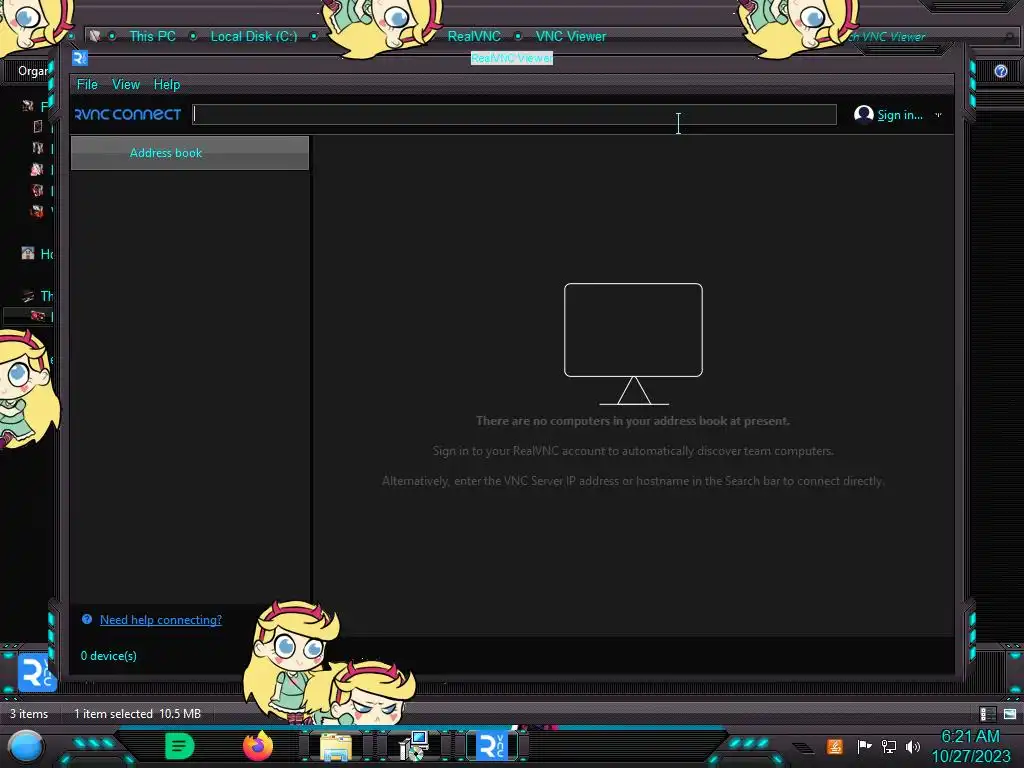
Task: Open the View menu in VNC Viewer
Action: point(125,84)
